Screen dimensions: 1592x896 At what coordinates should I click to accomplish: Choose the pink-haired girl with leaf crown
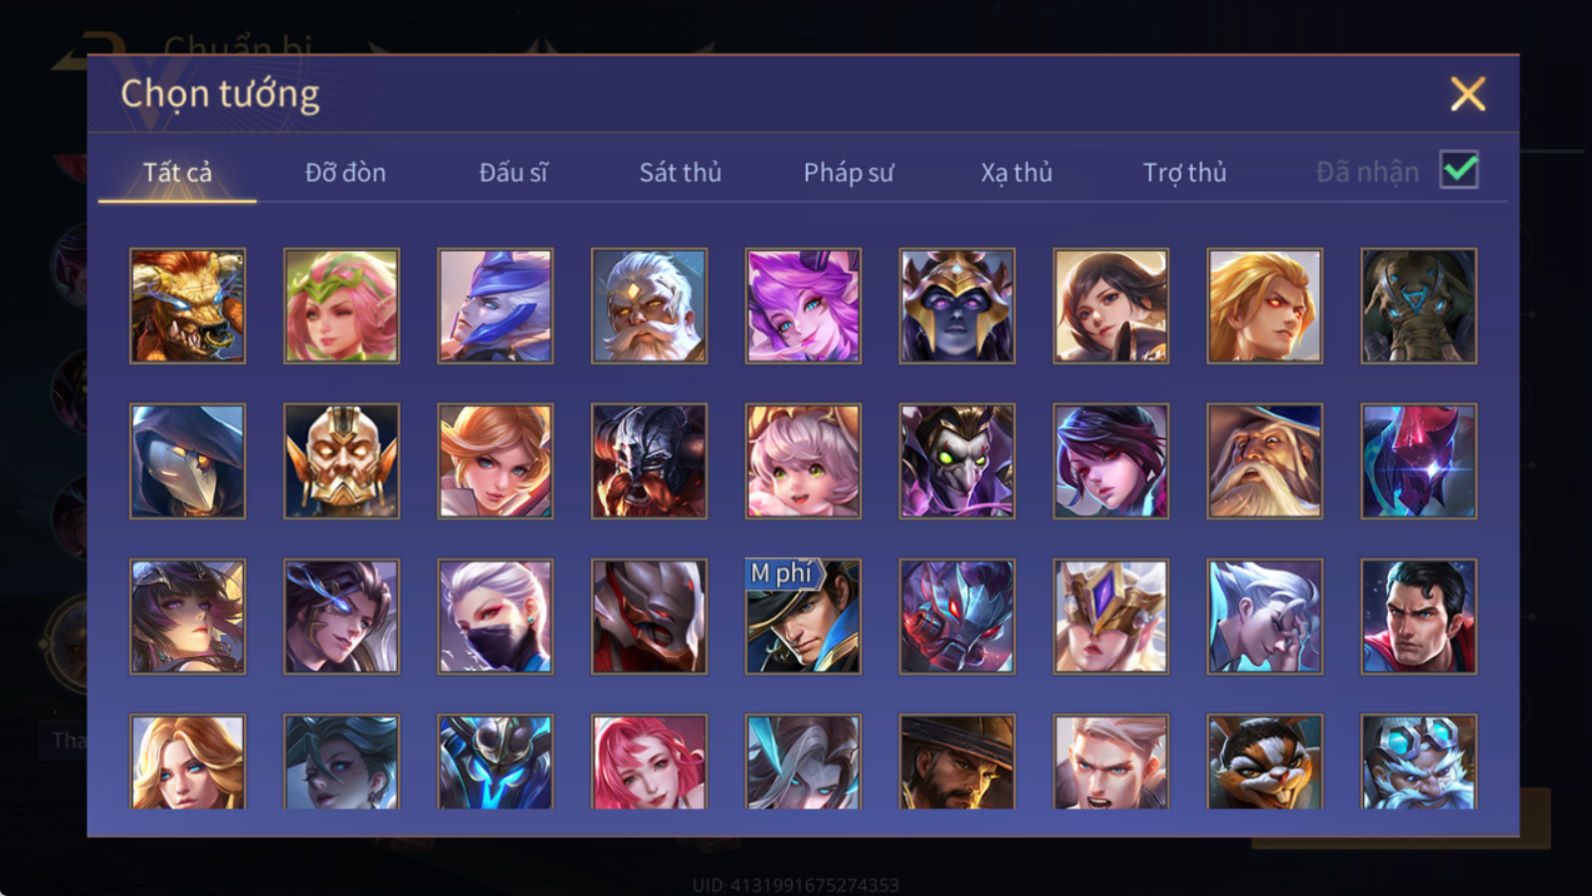click(x=341, y=306)
